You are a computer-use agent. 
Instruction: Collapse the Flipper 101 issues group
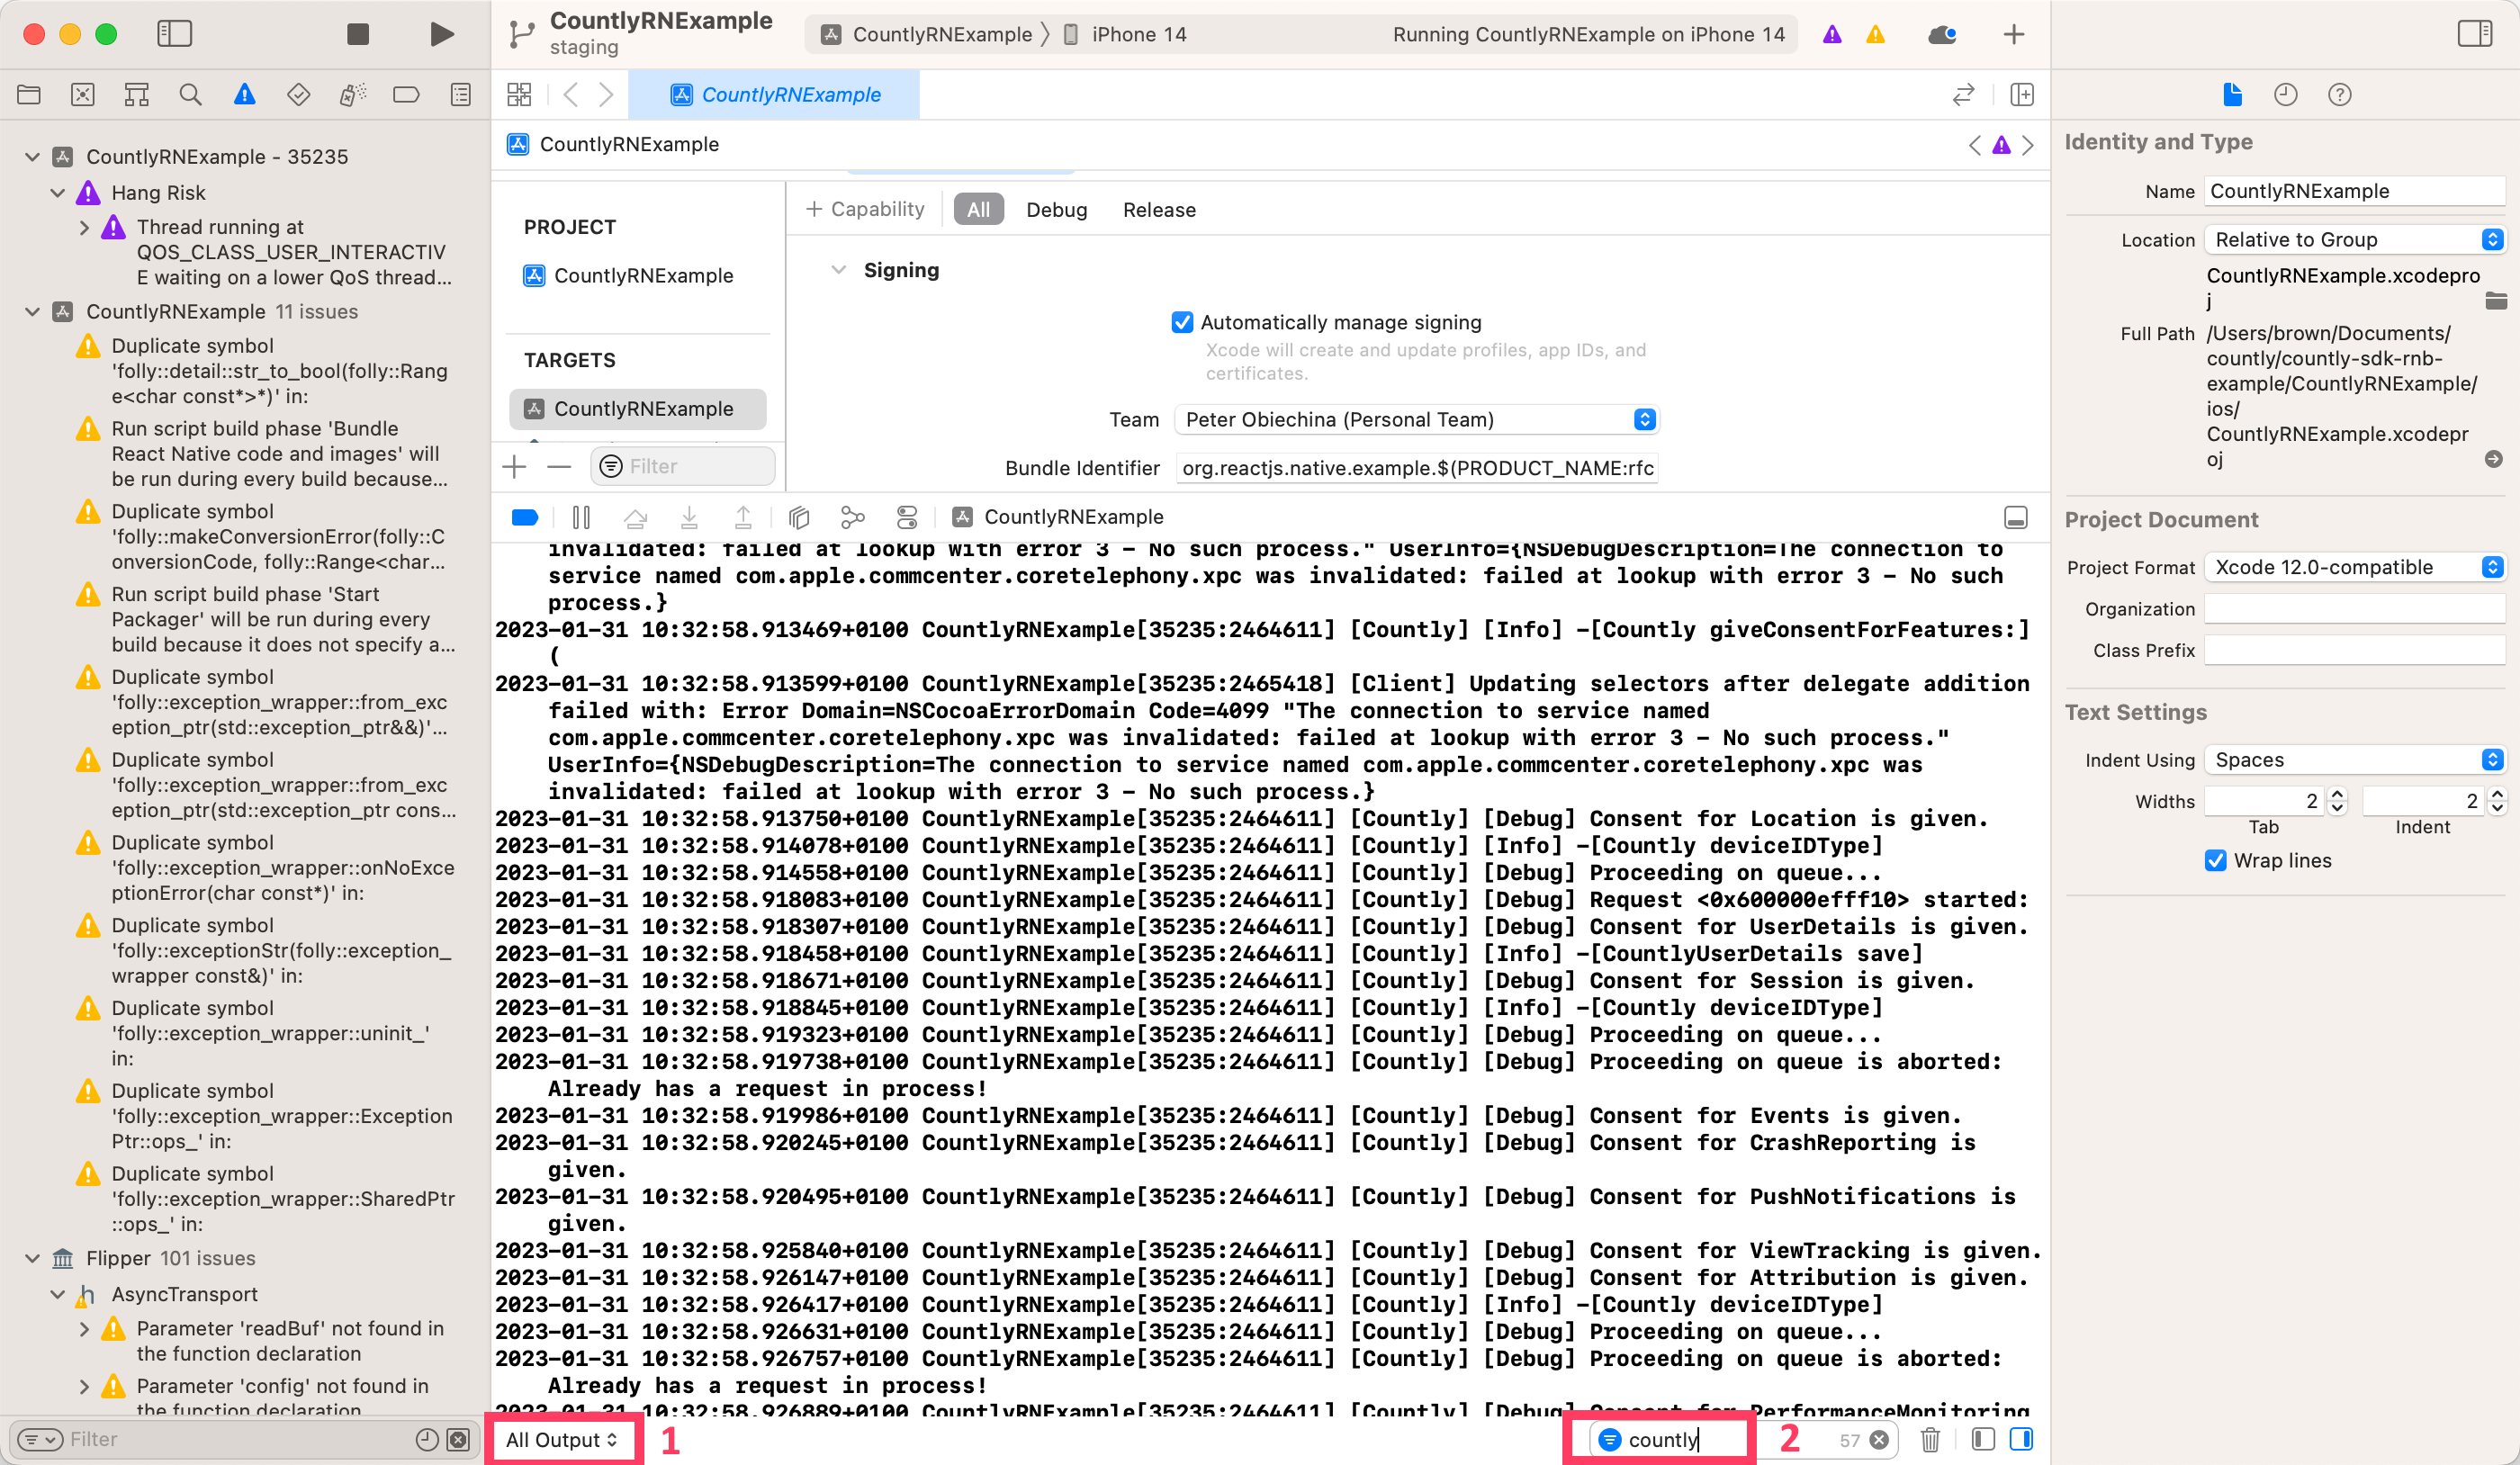click(x=32, y=1258)
